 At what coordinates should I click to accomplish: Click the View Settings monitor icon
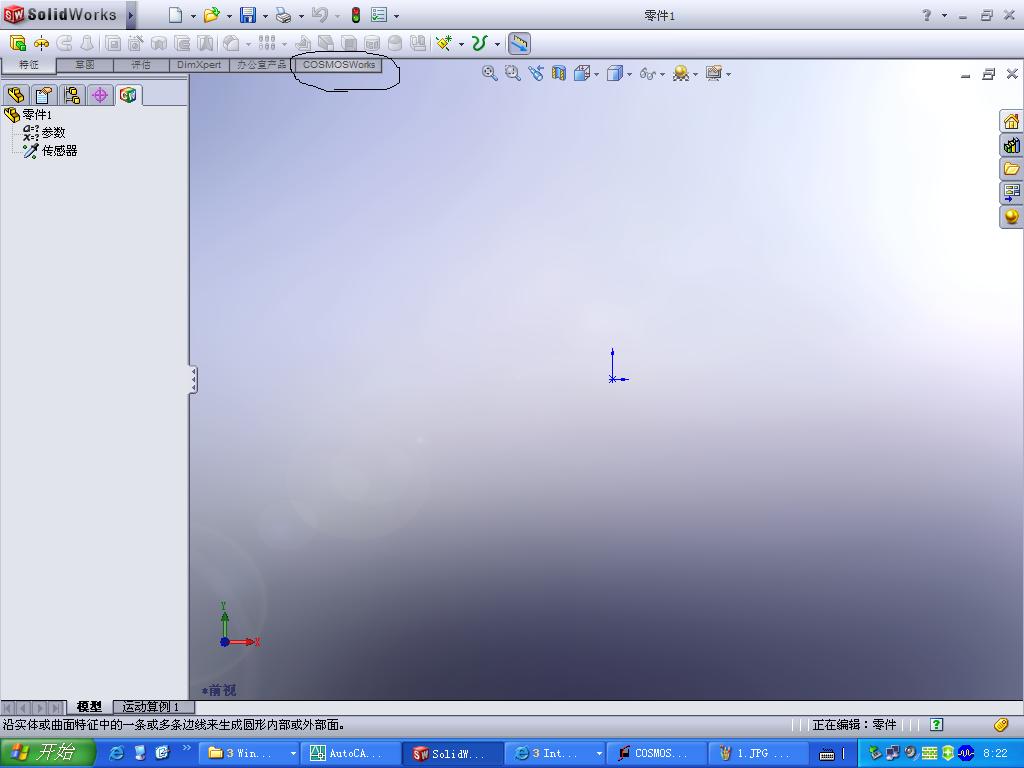[x=713, y=73]
